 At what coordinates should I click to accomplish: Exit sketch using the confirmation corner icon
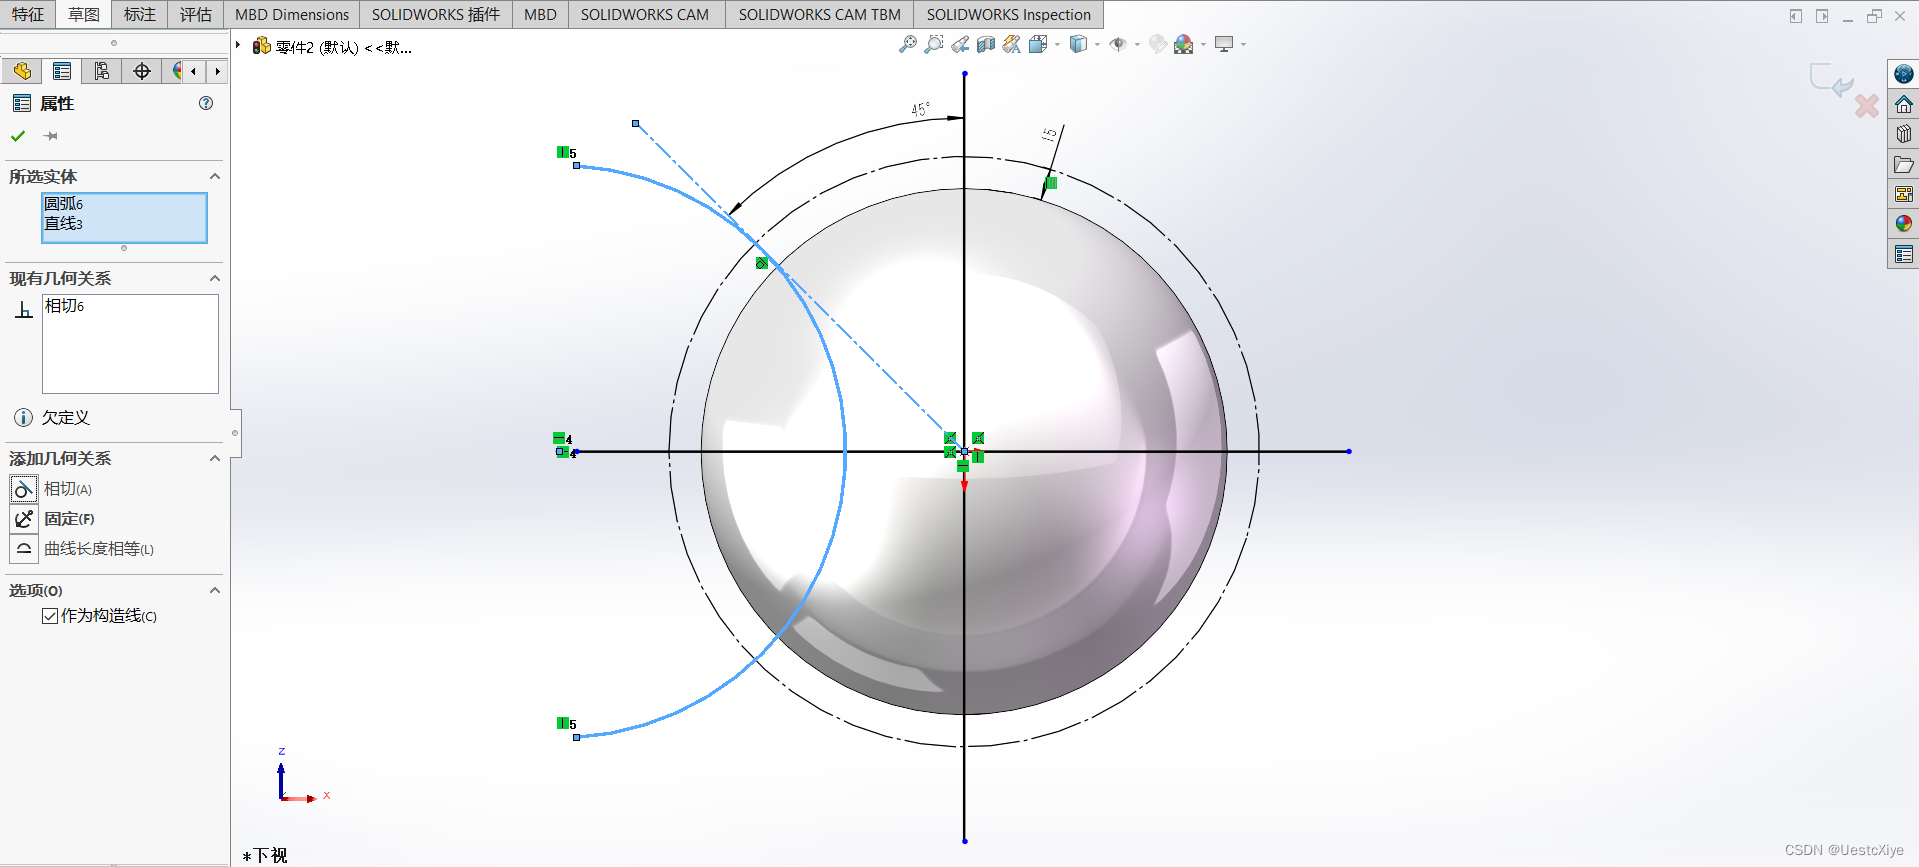point(1832,80)
